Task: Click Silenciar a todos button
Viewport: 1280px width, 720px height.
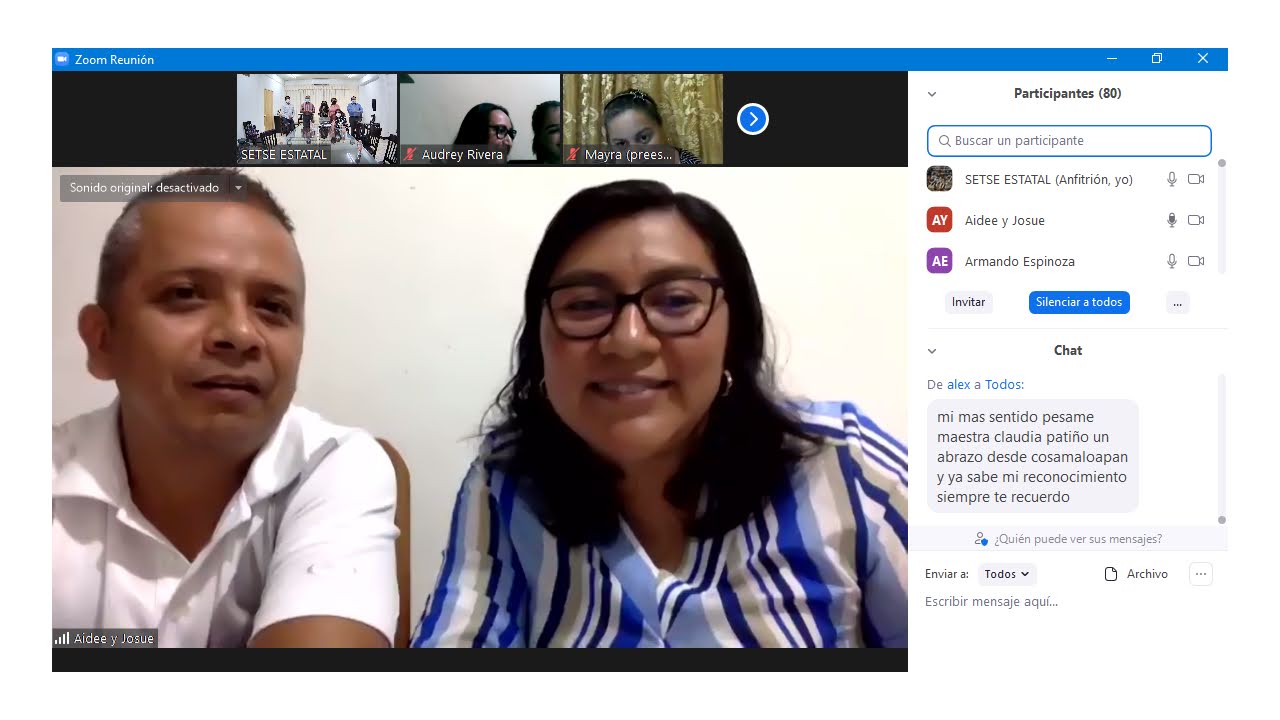Action: point(1079,302)
